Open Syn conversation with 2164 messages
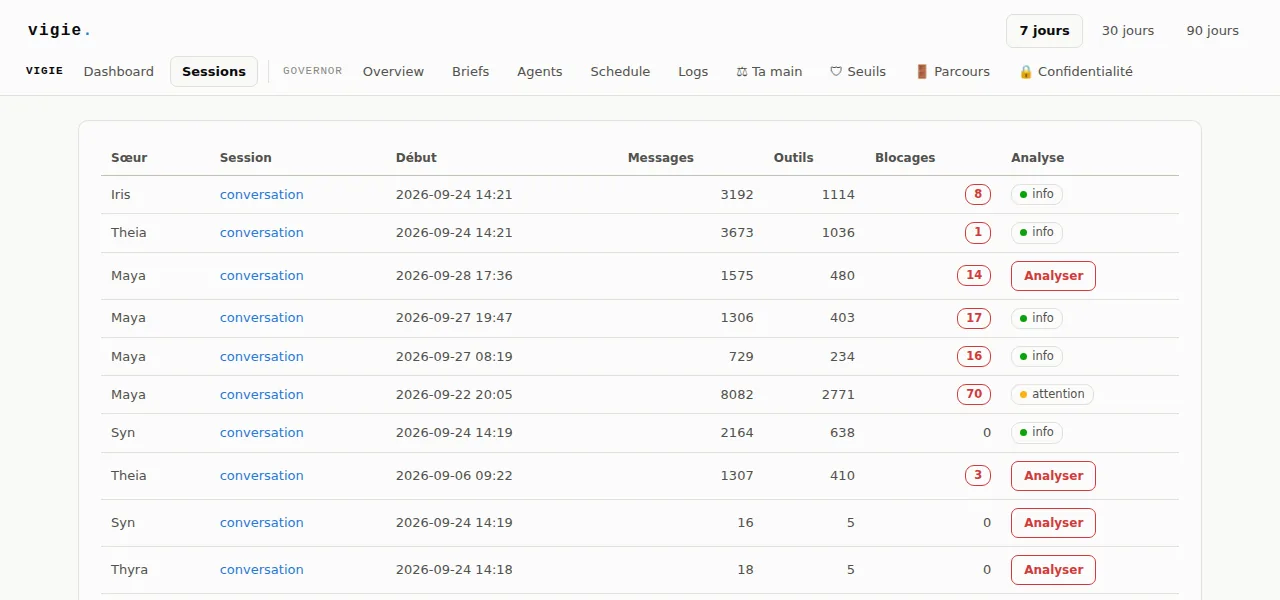1280x600 pixels. 262,433
